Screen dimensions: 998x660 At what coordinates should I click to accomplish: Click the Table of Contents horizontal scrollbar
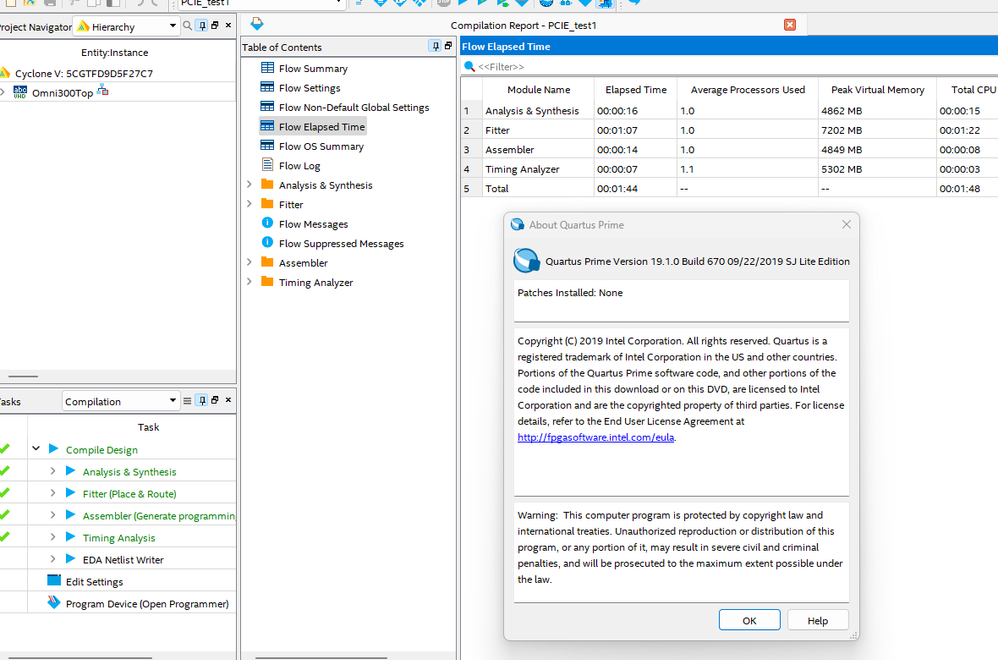[321, 657]
